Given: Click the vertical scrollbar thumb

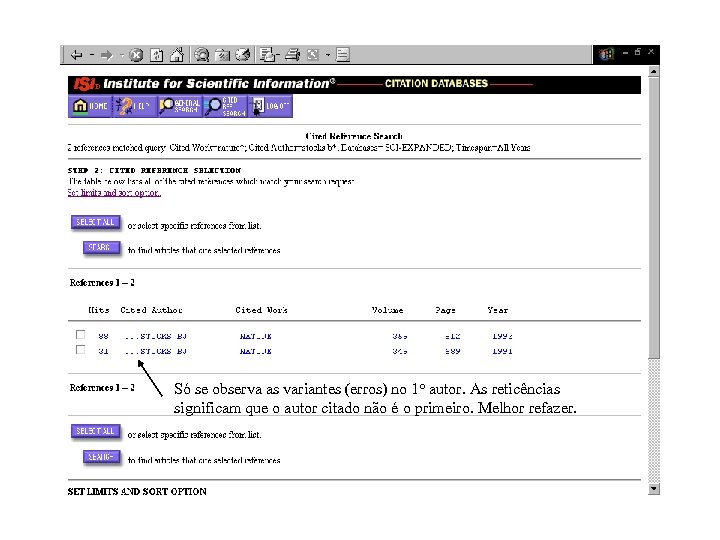Looking at the screenshot, I should tap(654, 218).
